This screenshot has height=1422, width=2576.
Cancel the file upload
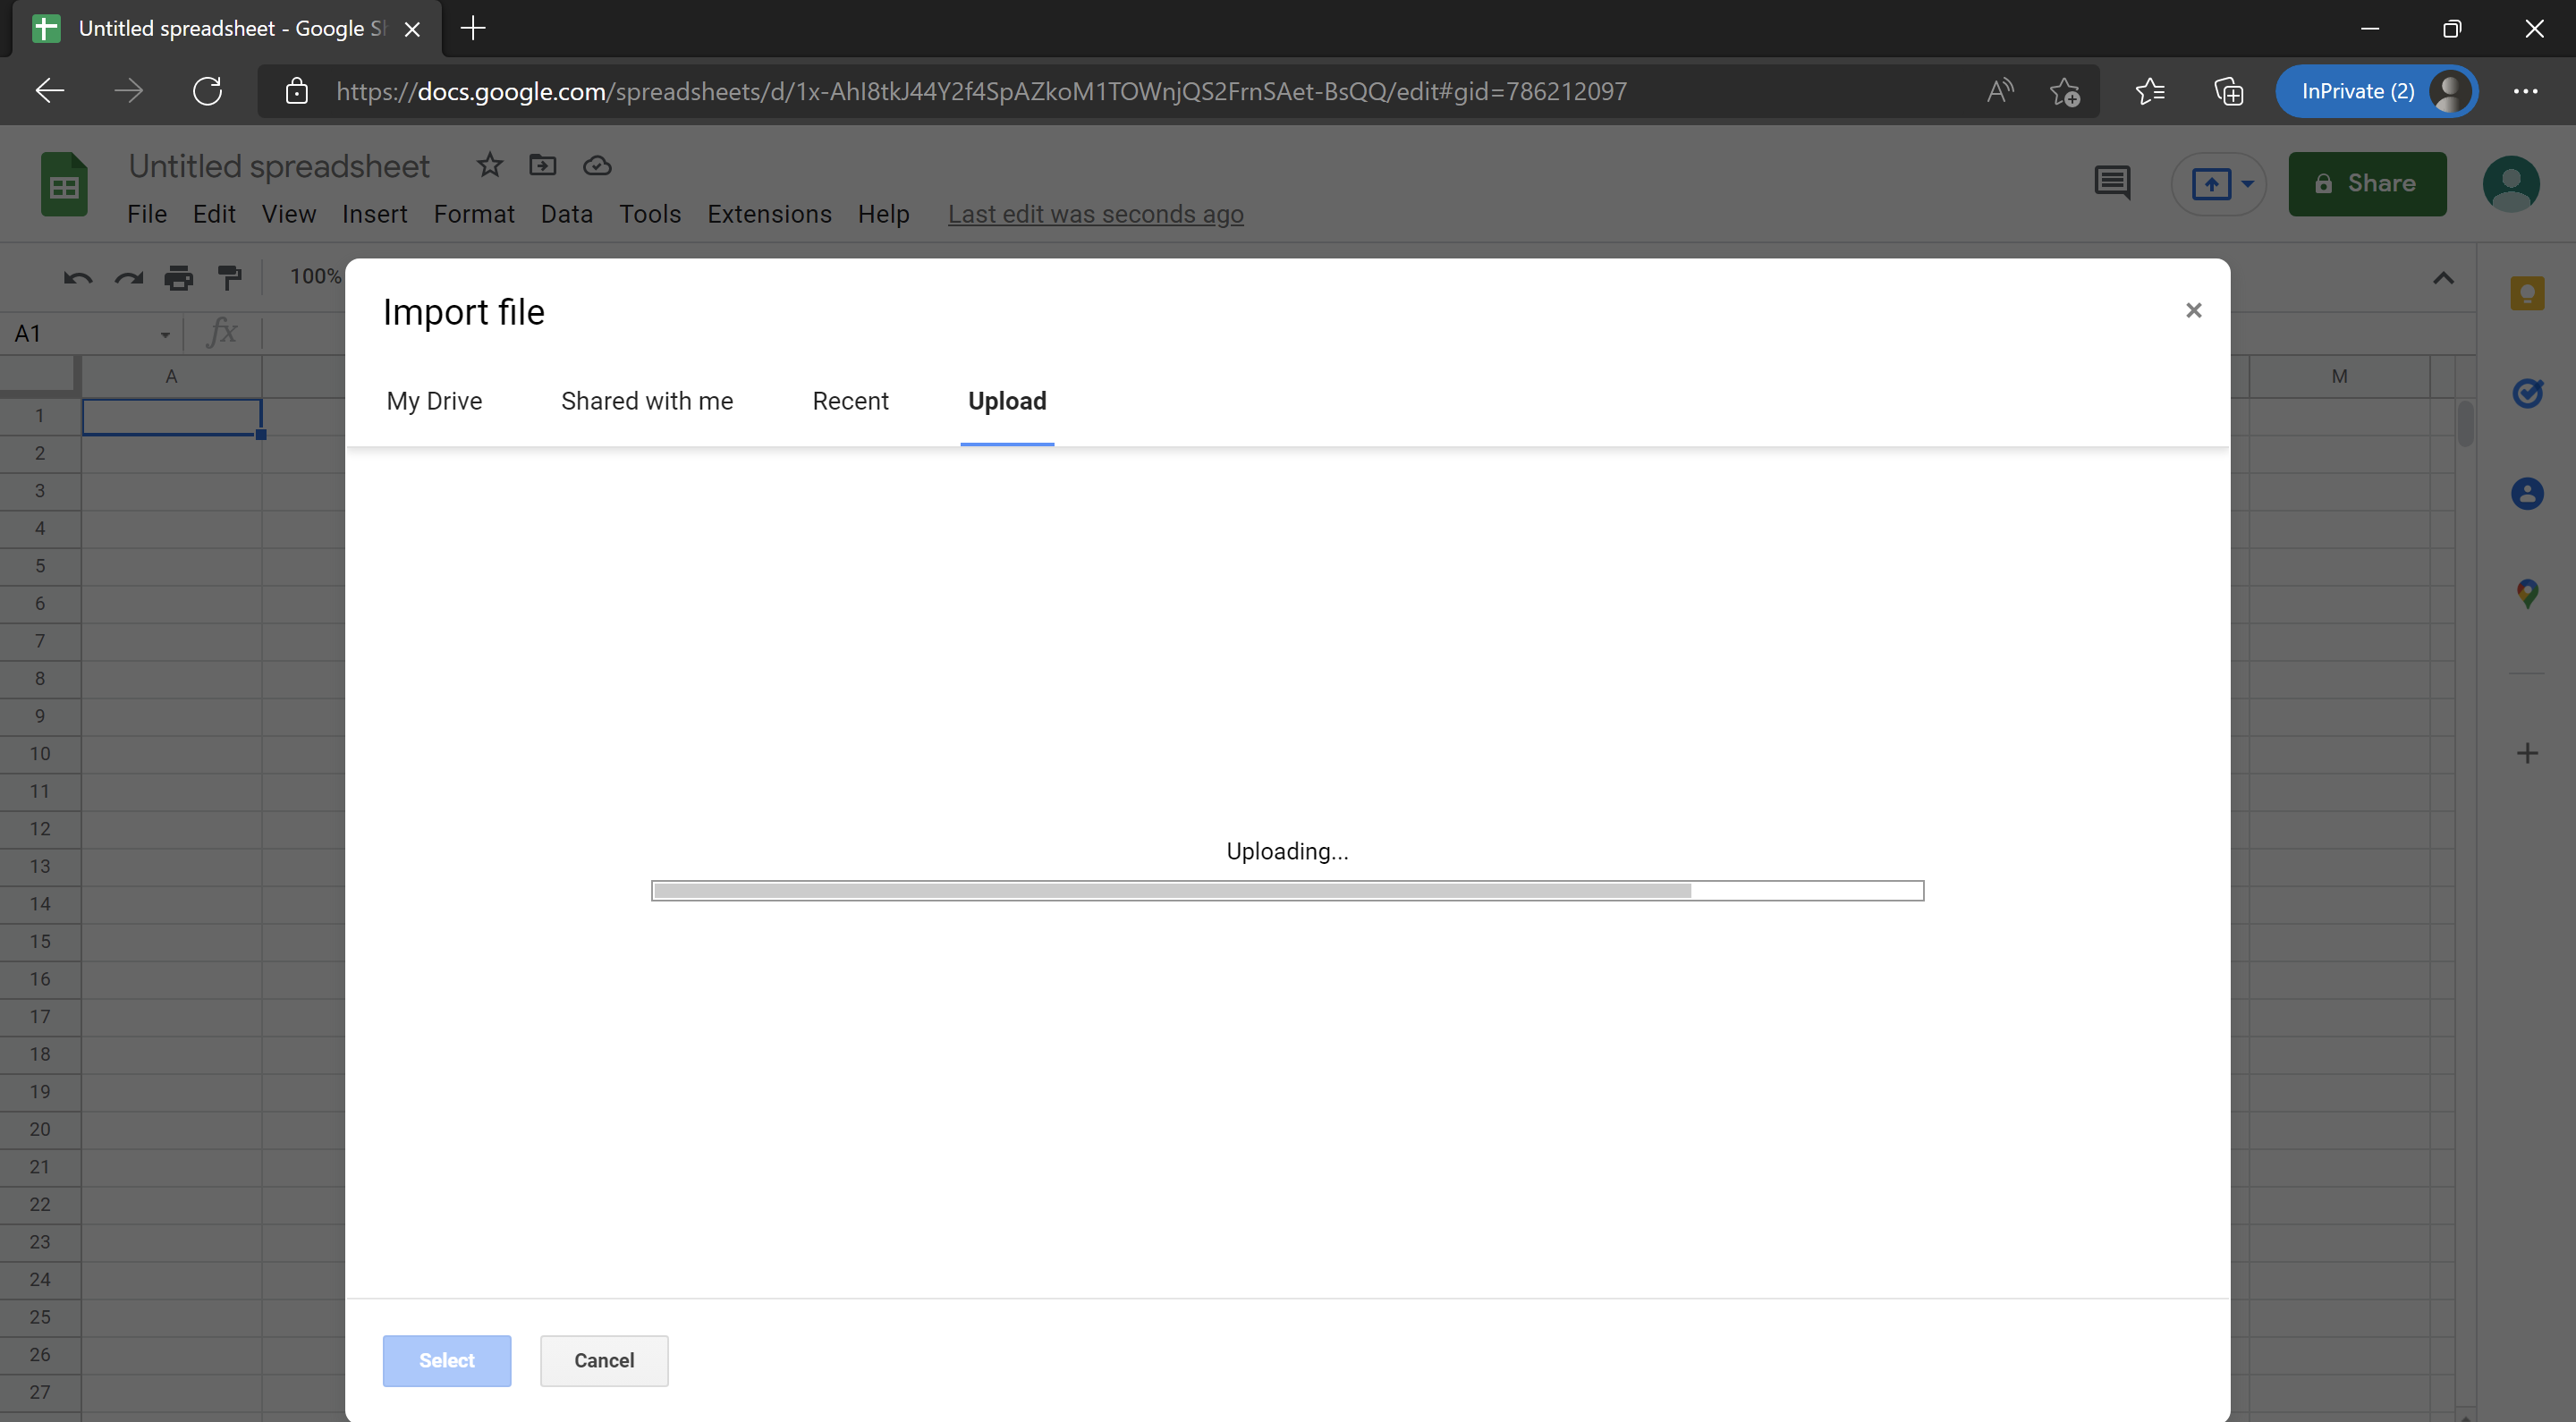tap(603, 1360)
